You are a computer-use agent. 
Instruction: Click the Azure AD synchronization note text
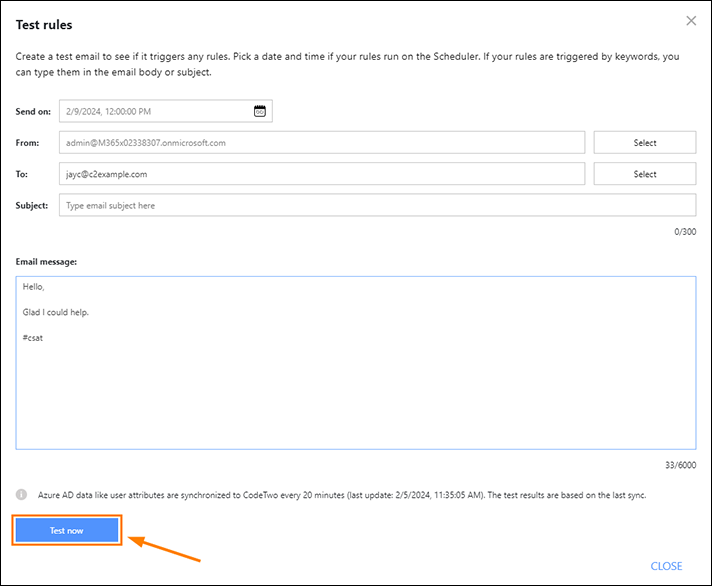point(342,495)
